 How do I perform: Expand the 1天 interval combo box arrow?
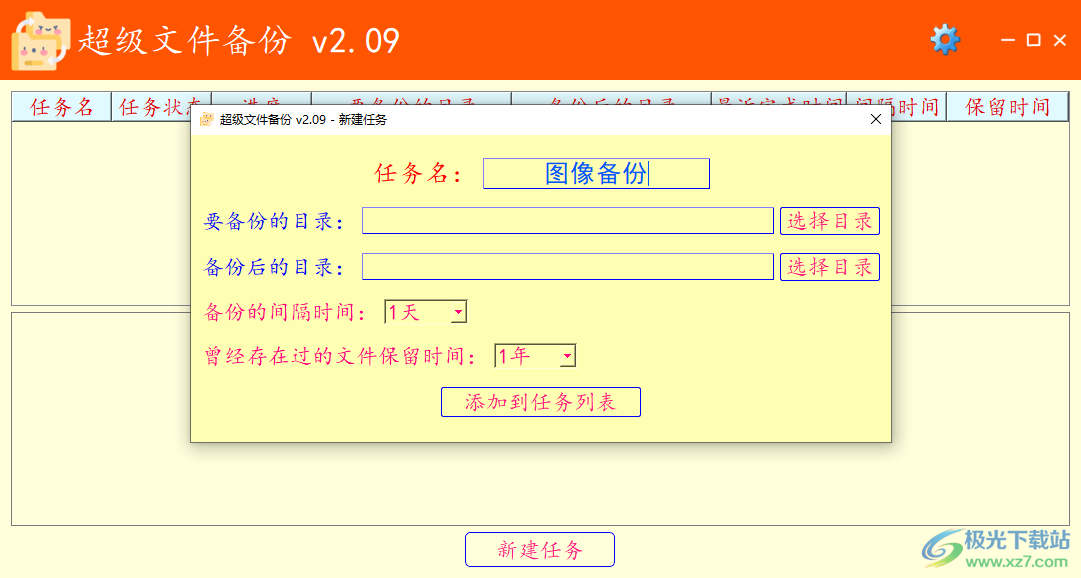(458, 311)
